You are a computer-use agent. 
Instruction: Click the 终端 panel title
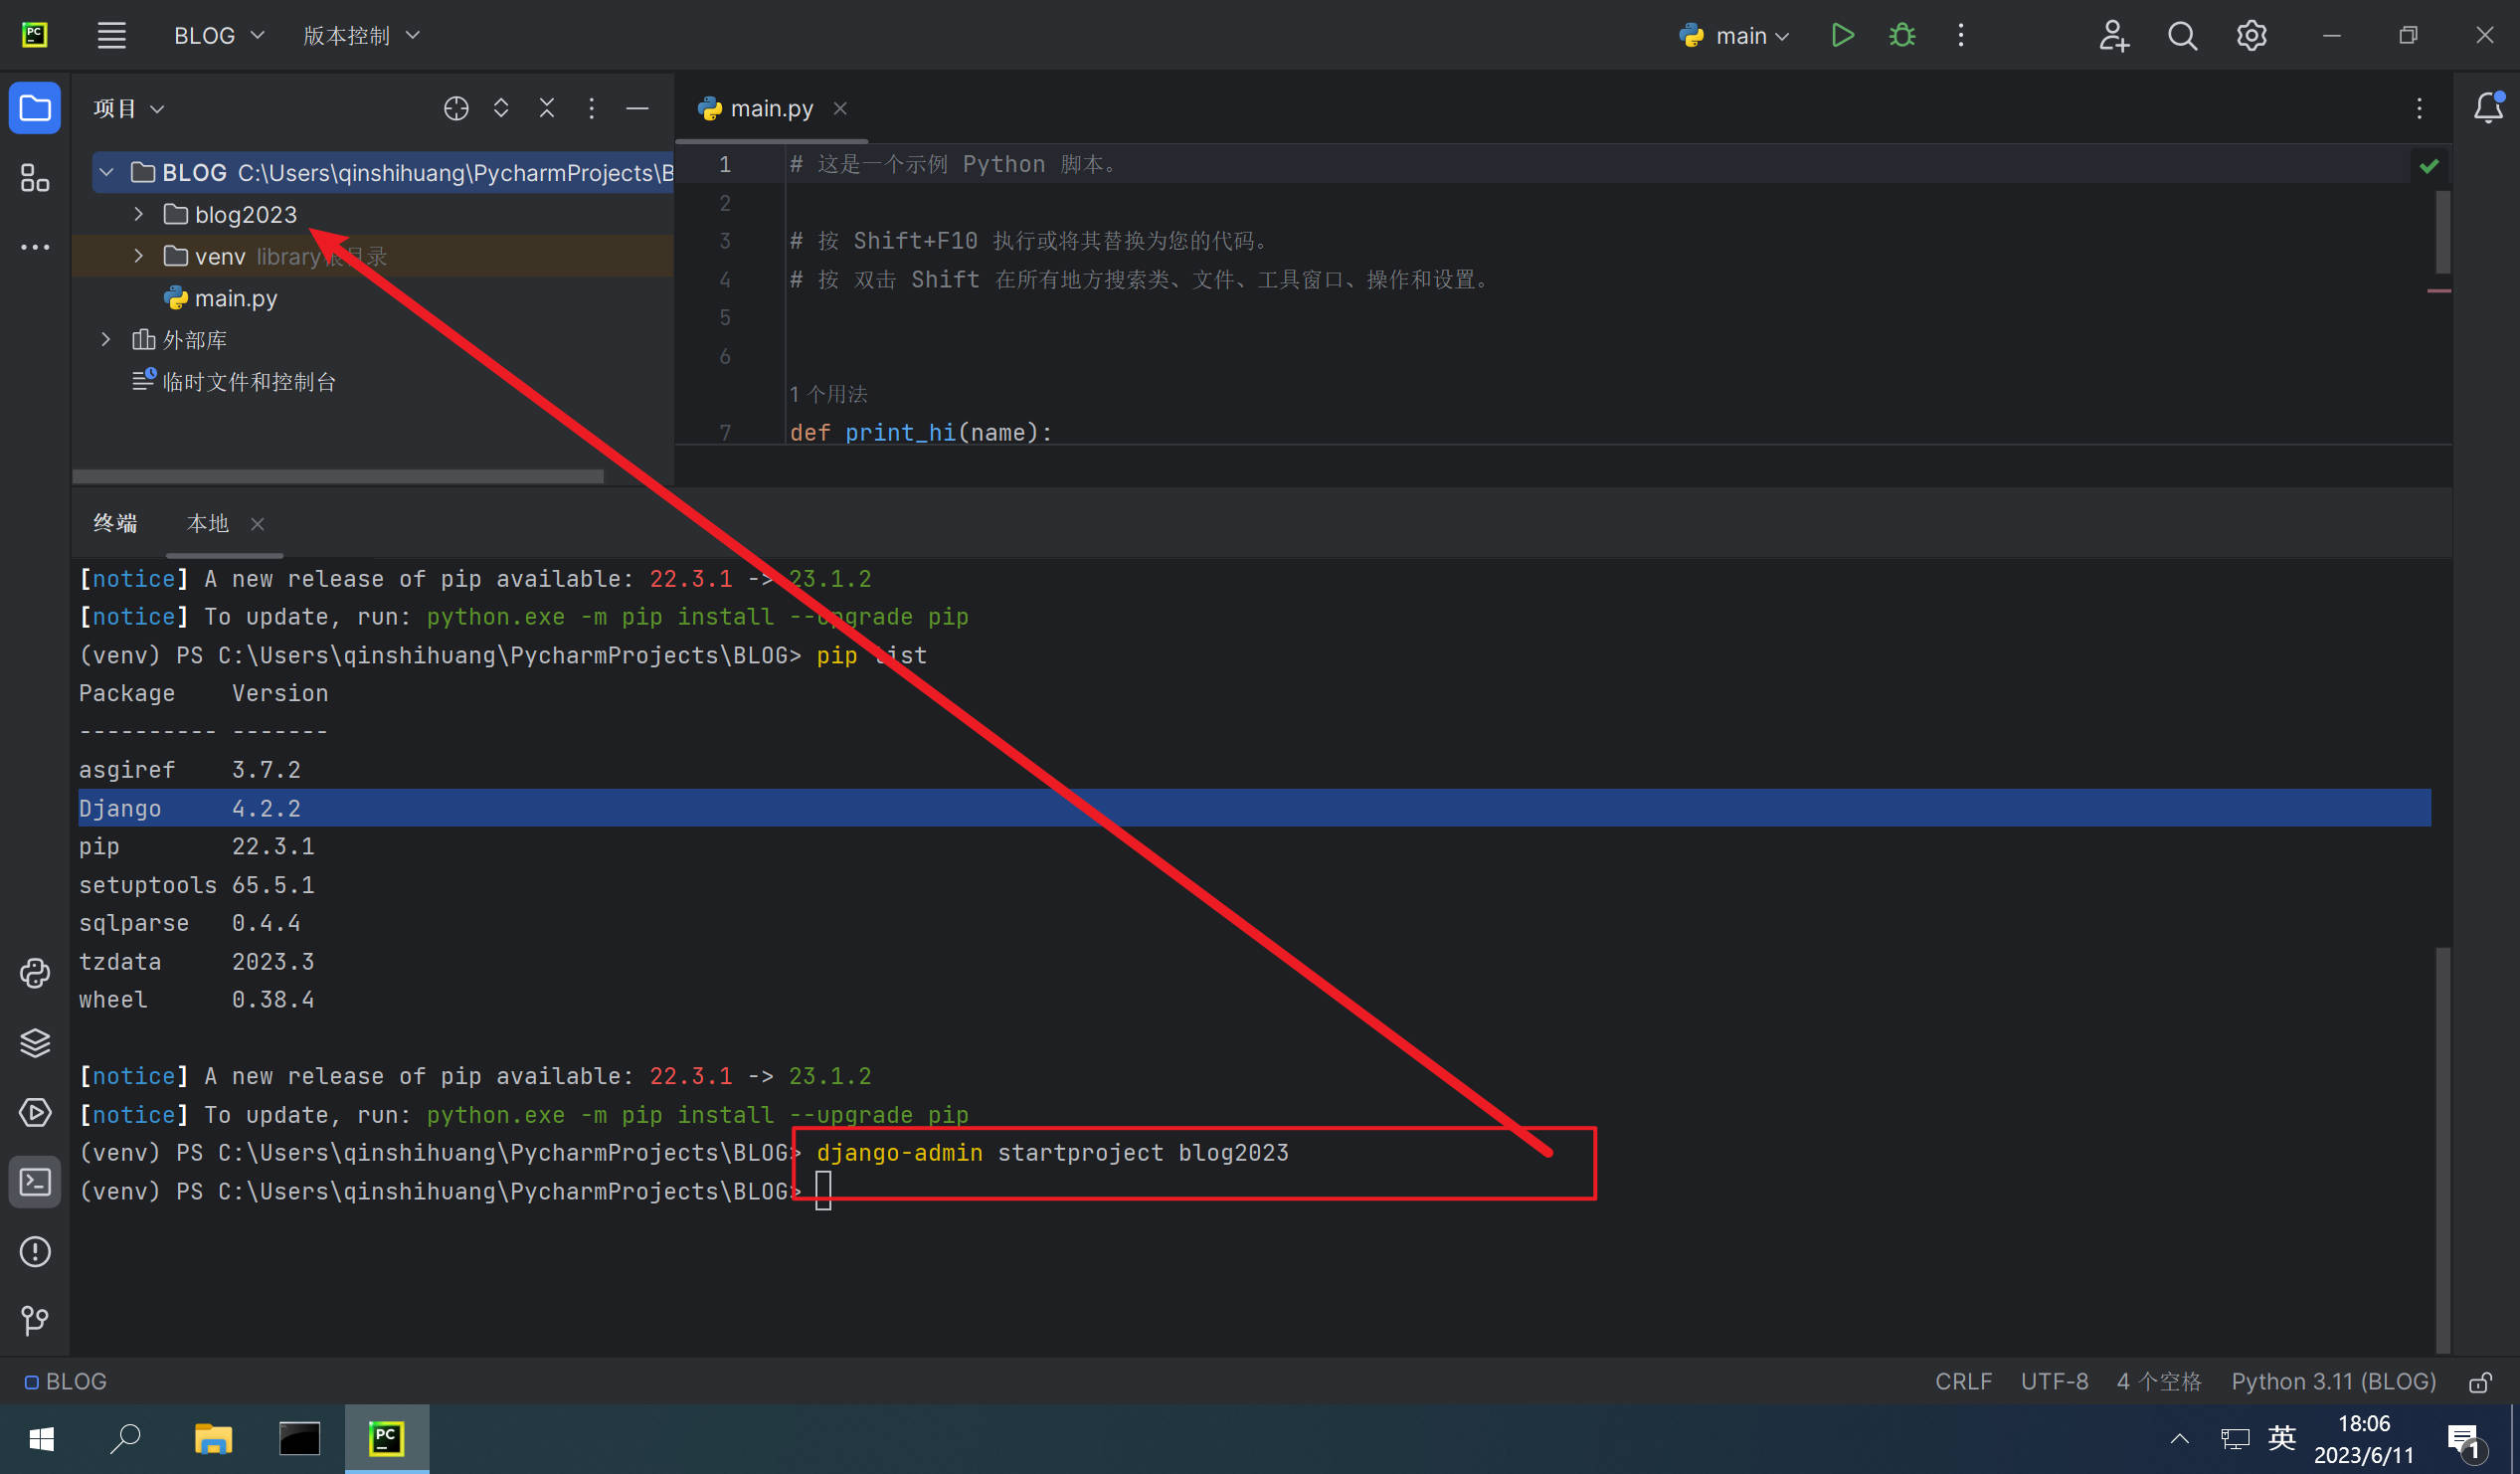[x=115, y=523]
